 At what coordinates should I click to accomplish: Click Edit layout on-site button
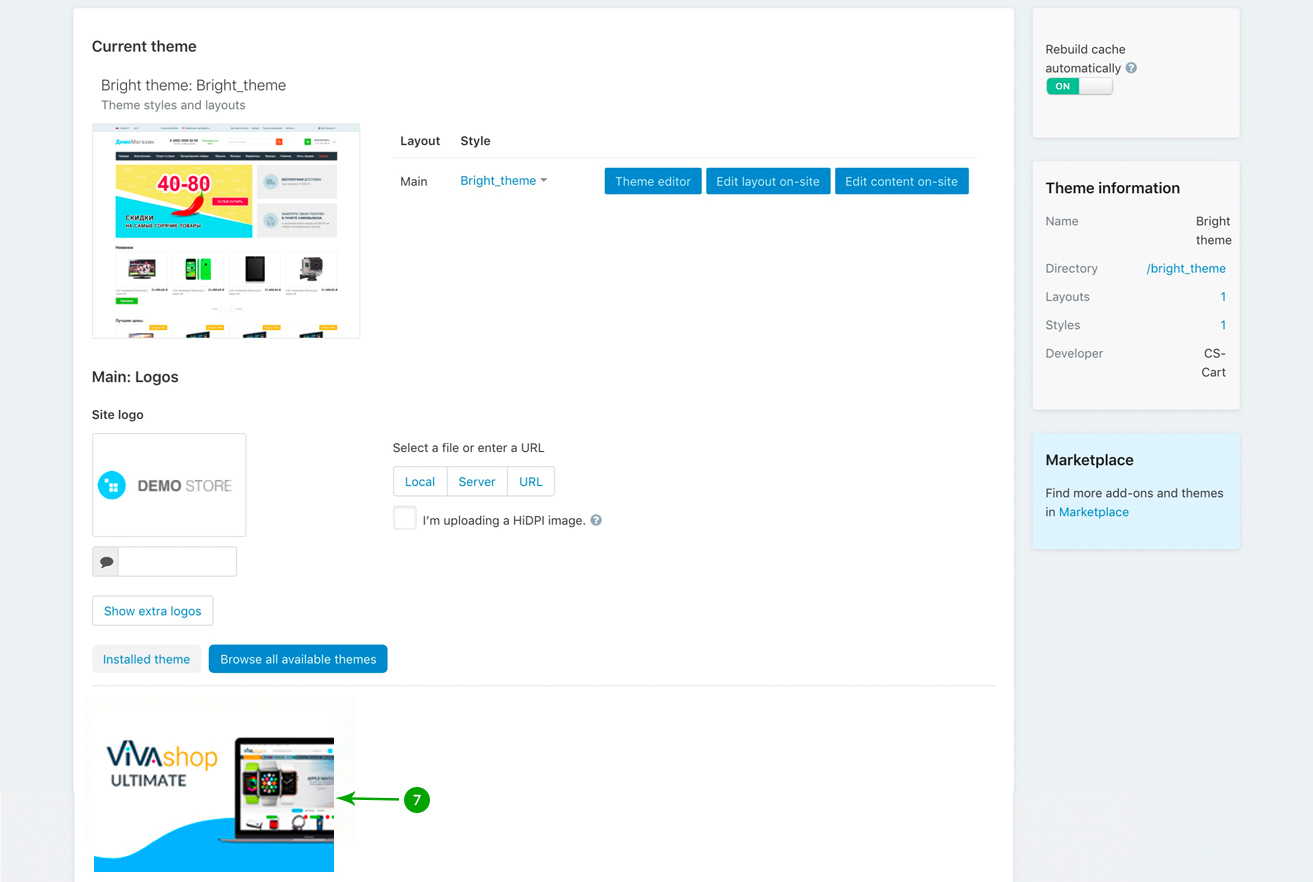pyautogui.click(x=768, y=181)
